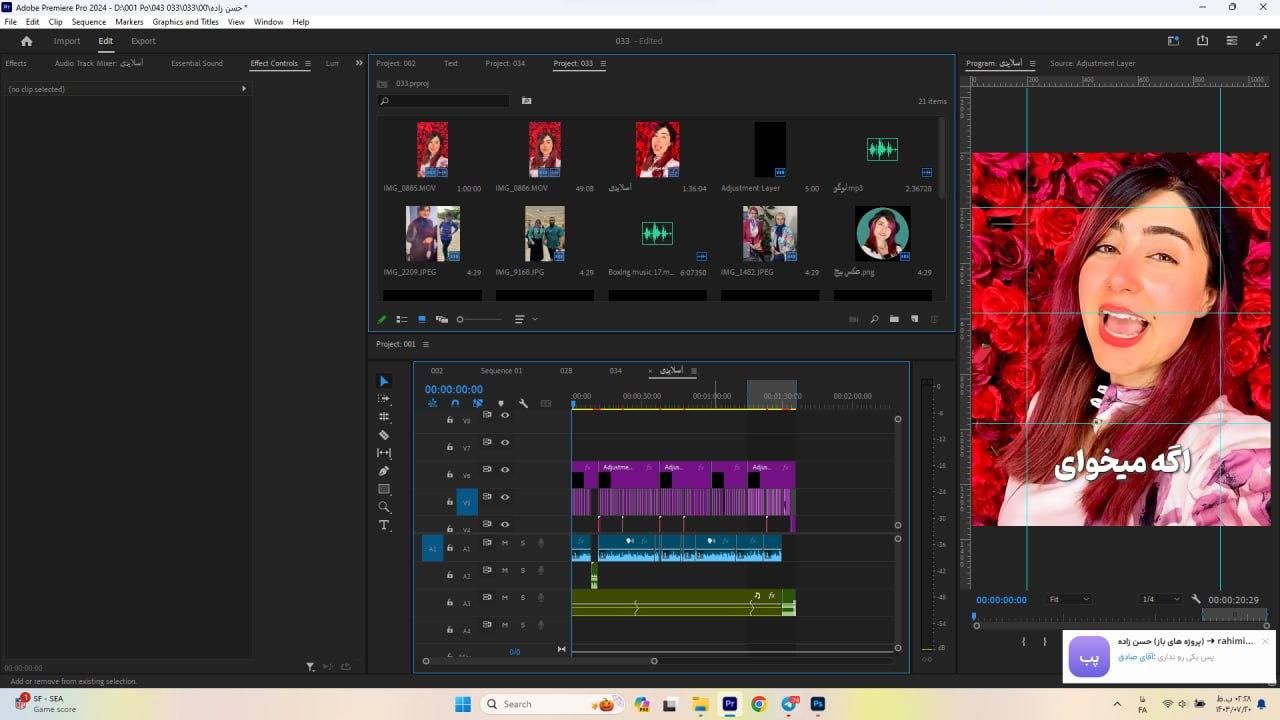Image resolution: width=1280 pixels, height=720 pixels.
Task: Solo audio track A3
Action: 522,598
